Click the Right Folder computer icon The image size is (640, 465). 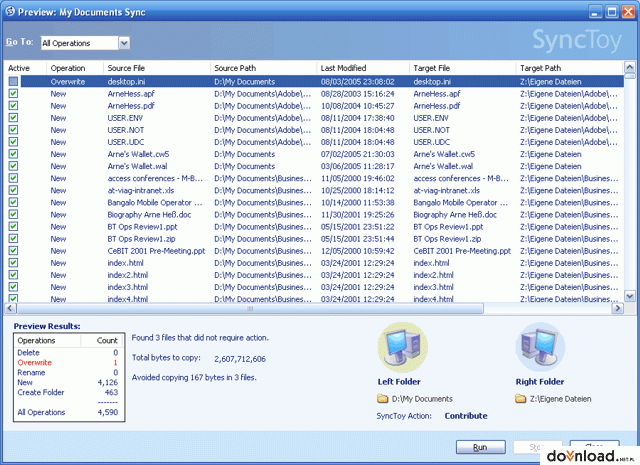coord(540,347)
